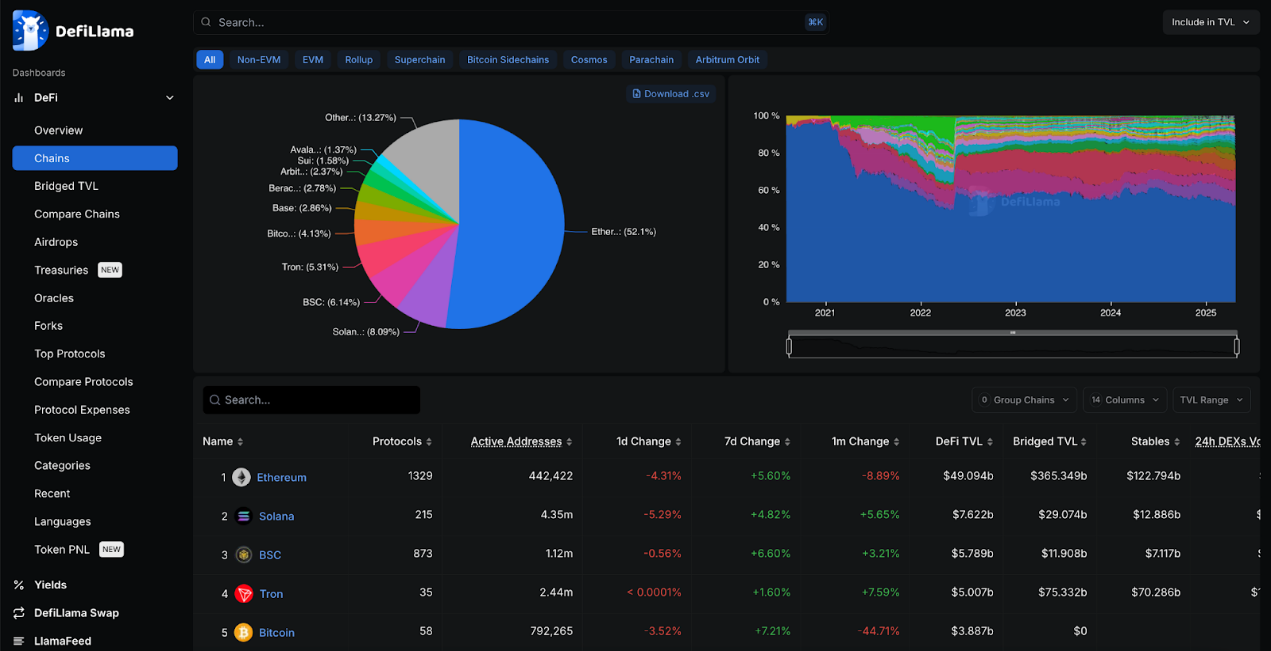This screenshot has width=1271, height=651.
Task: Click the Bitcoin chain logo icon
Action: [x=243, y=633]
